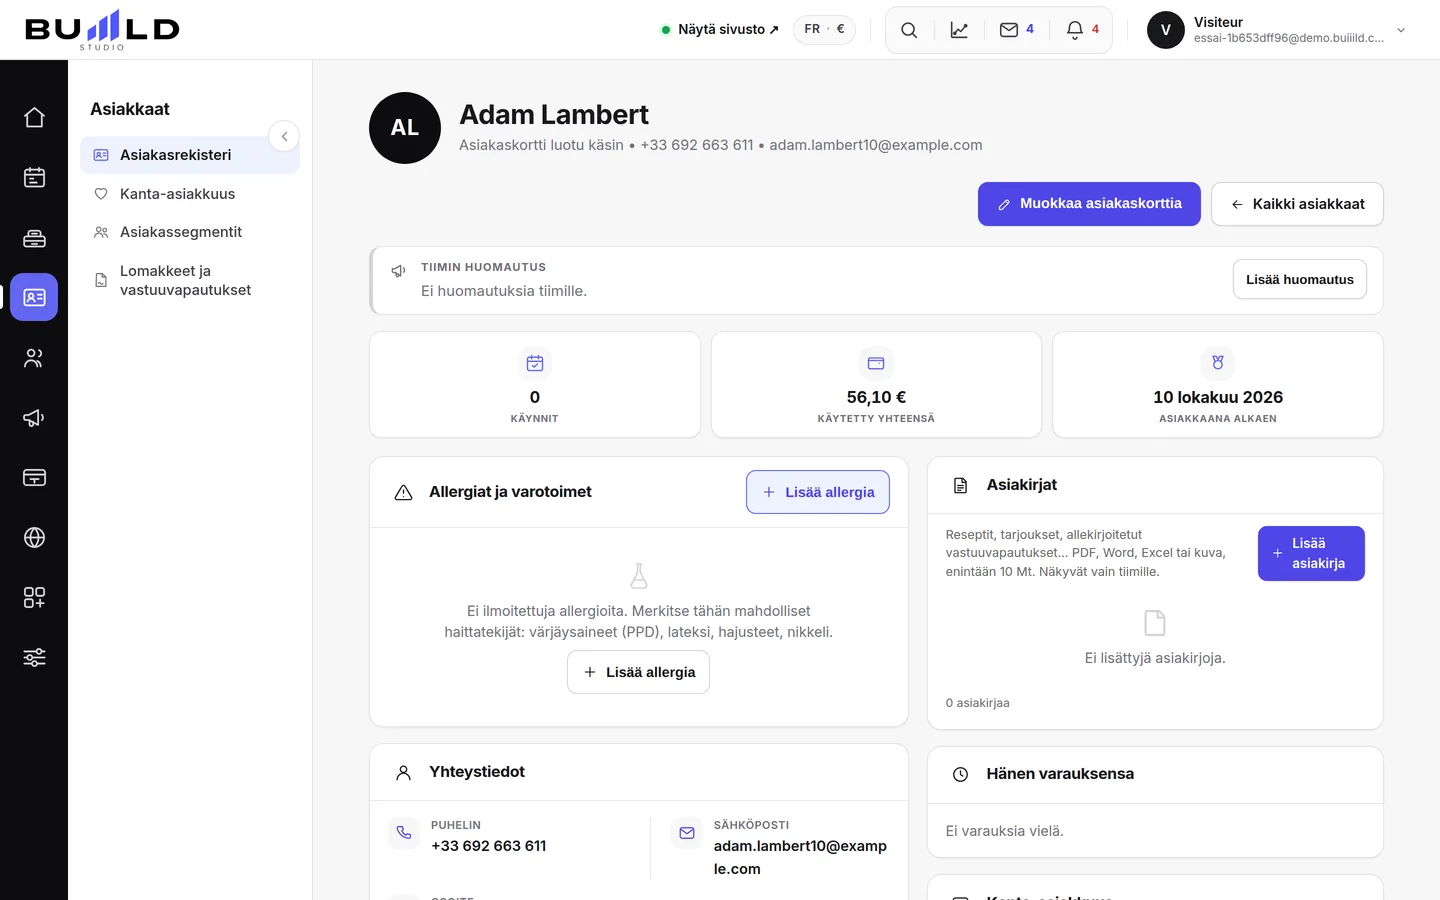Image resolution: width=1440 pixels, height=900 pixels.
Task: Open Kanta-asiakkuus menu item
Action: click(x=190, y=194)
